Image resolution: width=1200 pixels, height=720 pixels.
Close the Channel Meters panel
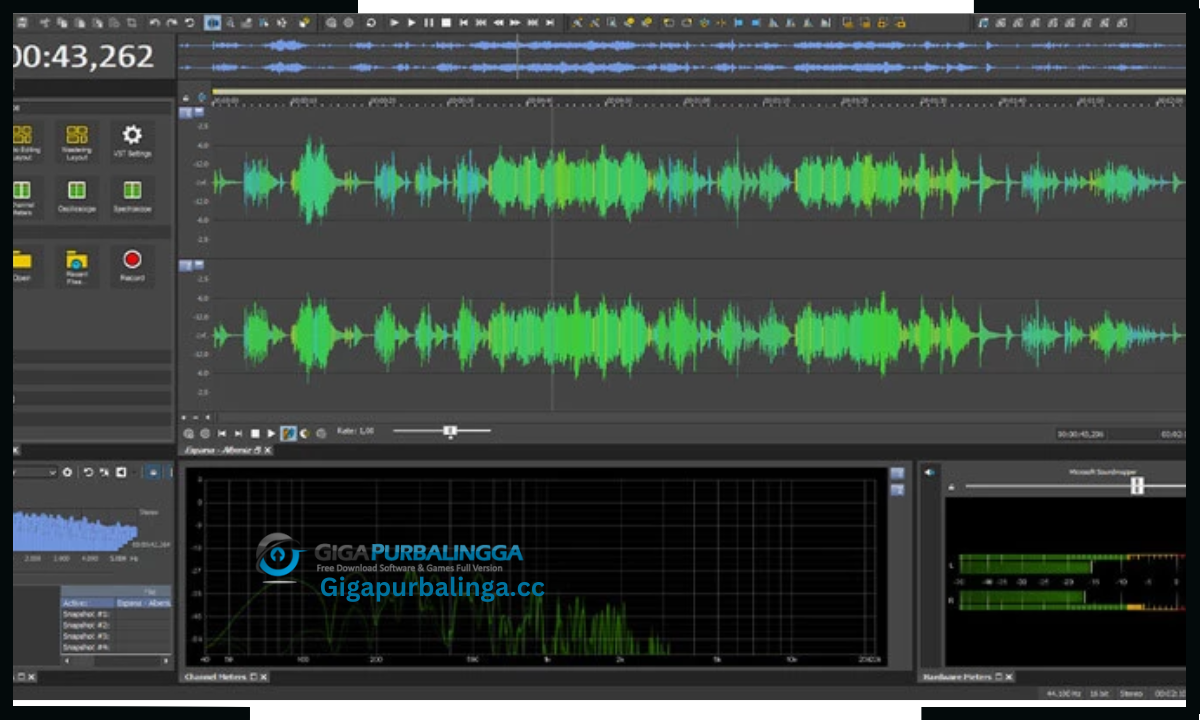[264, 677]
